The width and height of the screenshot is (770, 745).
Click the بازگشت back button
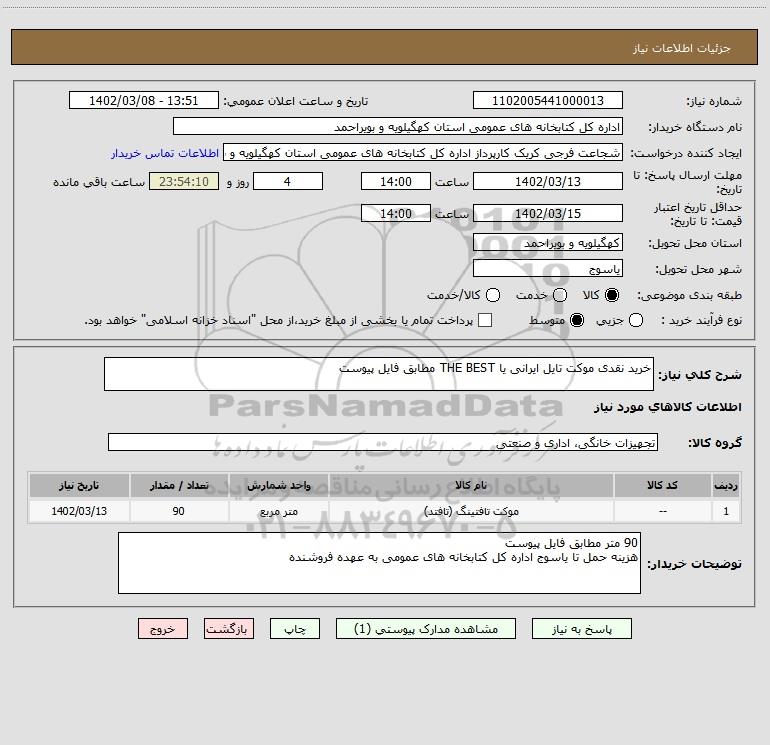pos(229,629)
